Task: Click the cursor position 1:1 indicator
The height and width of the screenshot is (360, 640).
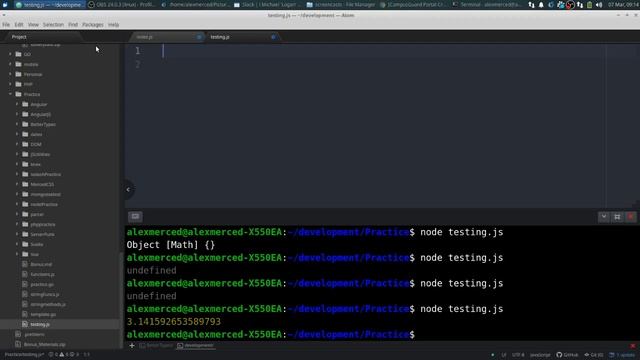Action: [87, 355]
